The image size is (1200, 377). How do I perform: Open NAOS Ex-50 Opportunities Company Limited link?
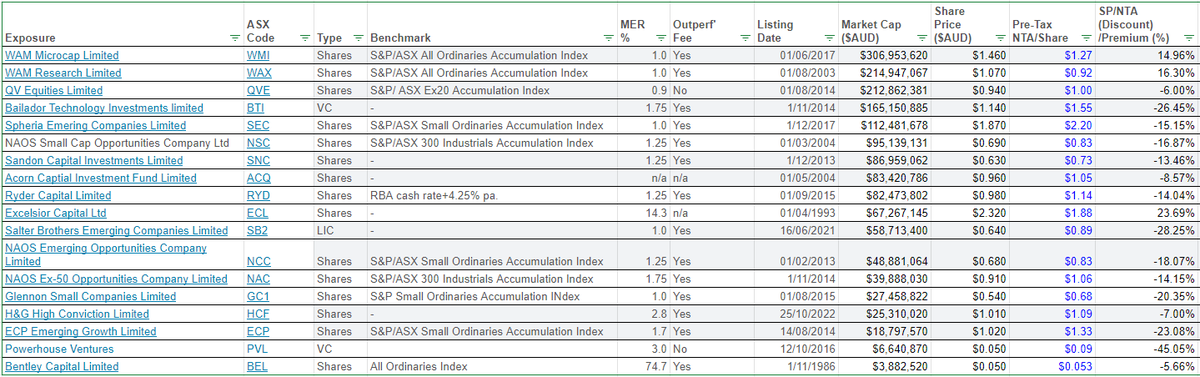pyautogui.click(x=116, y=279)
